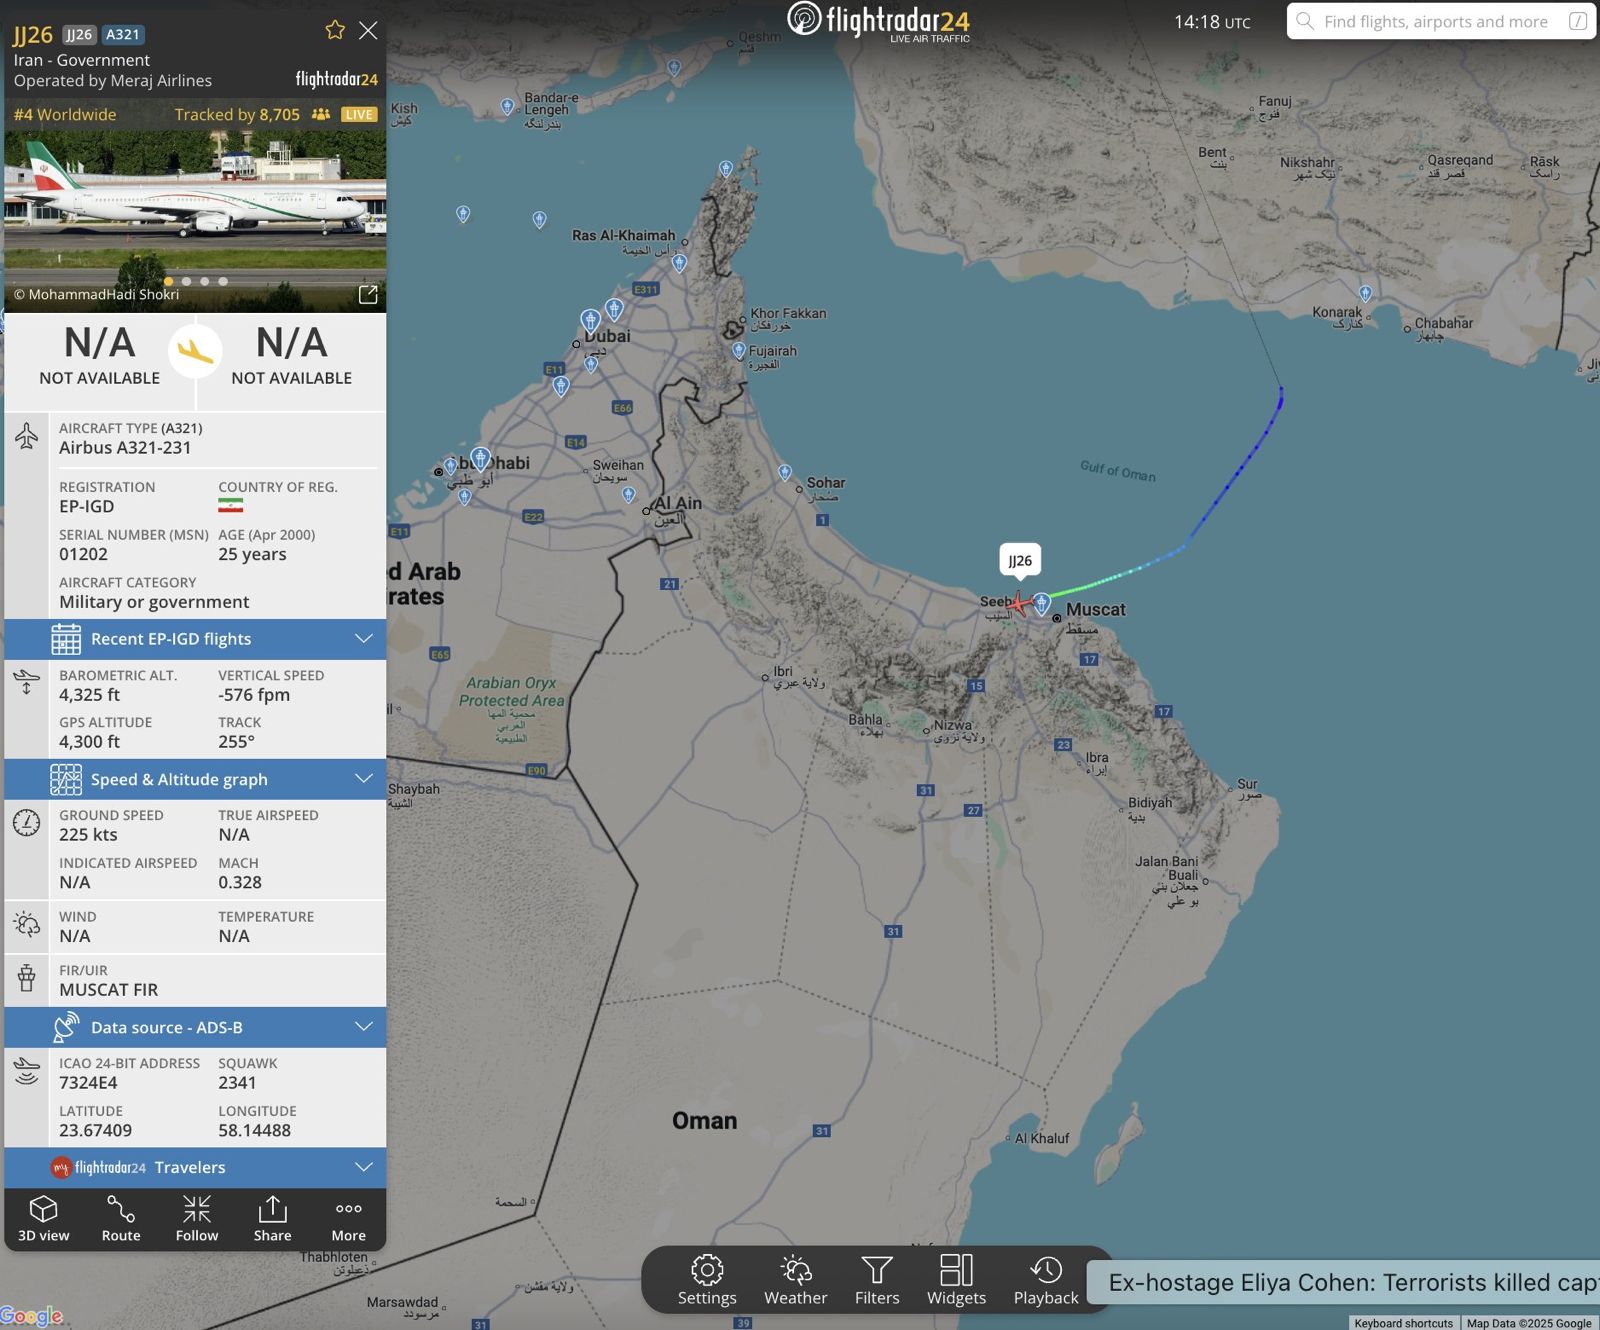Select the Sohar airport pin
1600x1330 pixels.
pyautogui.click(x=785, y=472)
